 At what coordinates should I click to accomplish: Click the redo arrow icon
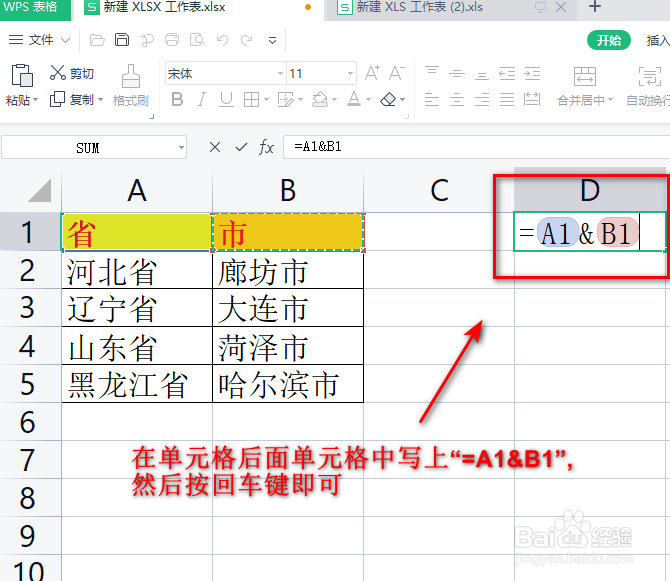coord(247,40)
